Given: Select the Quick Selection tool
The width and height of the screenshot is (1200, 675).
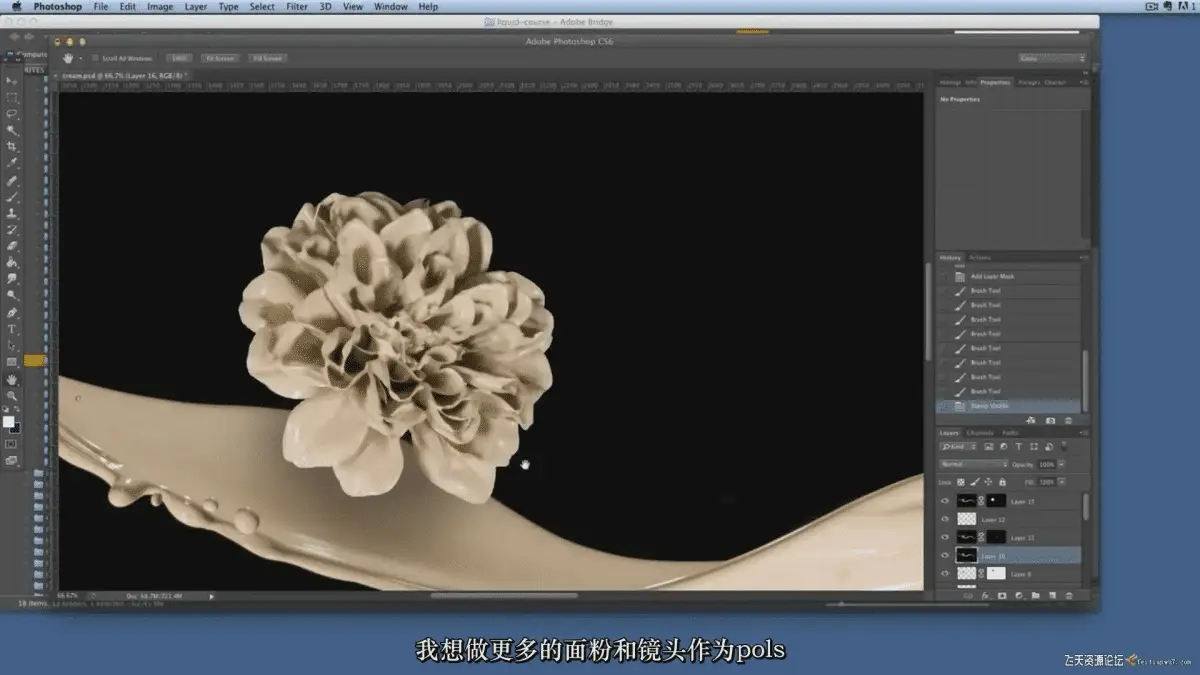Looking at the screenshot, I should (12, 131).
